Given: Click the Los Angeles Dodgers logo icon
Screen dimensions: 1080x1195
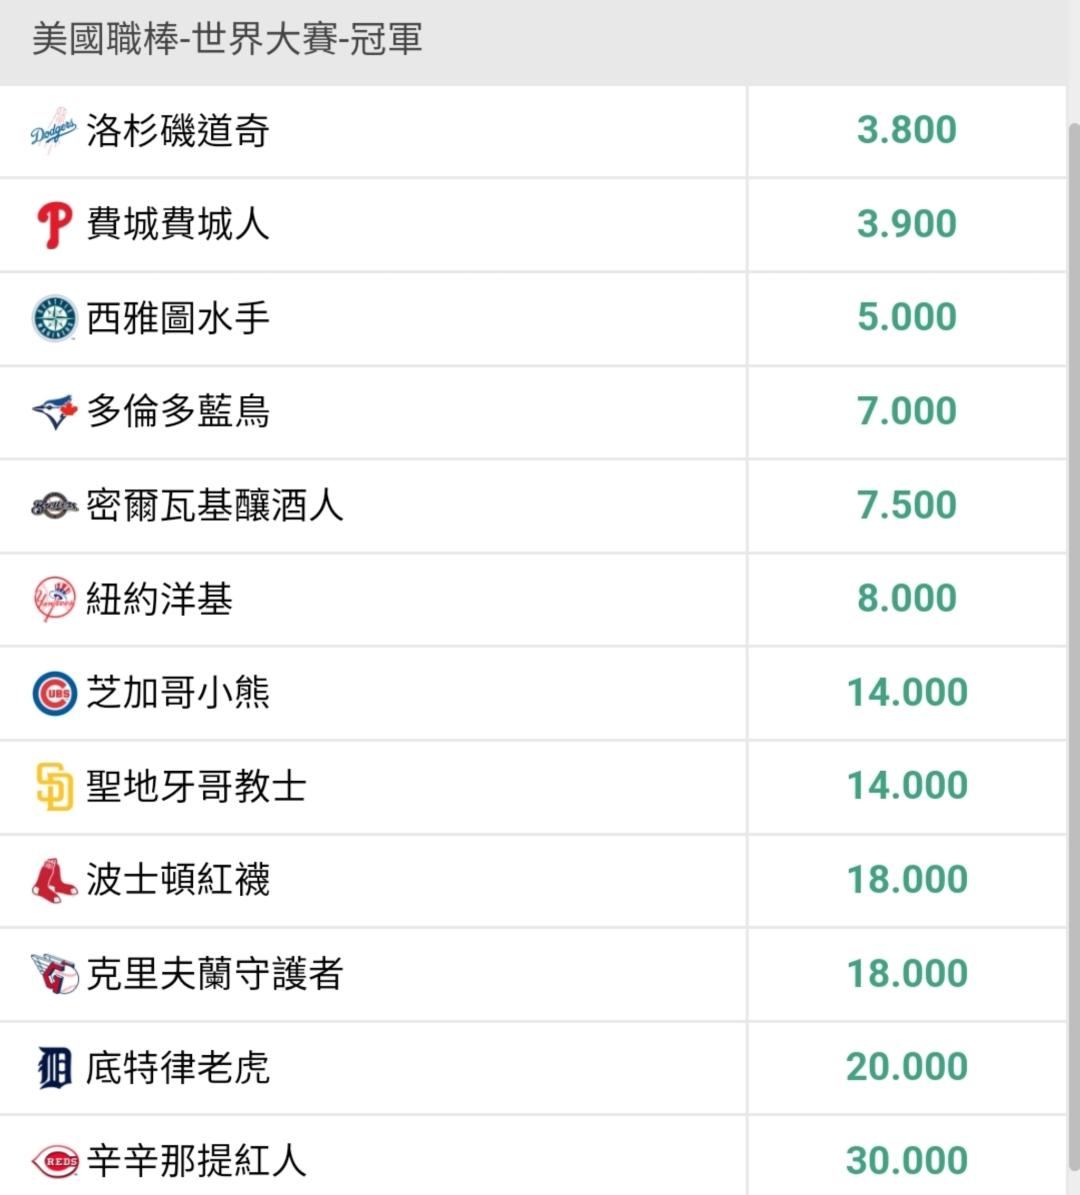Looking at the screenshot, I should [x=54, y=131].
